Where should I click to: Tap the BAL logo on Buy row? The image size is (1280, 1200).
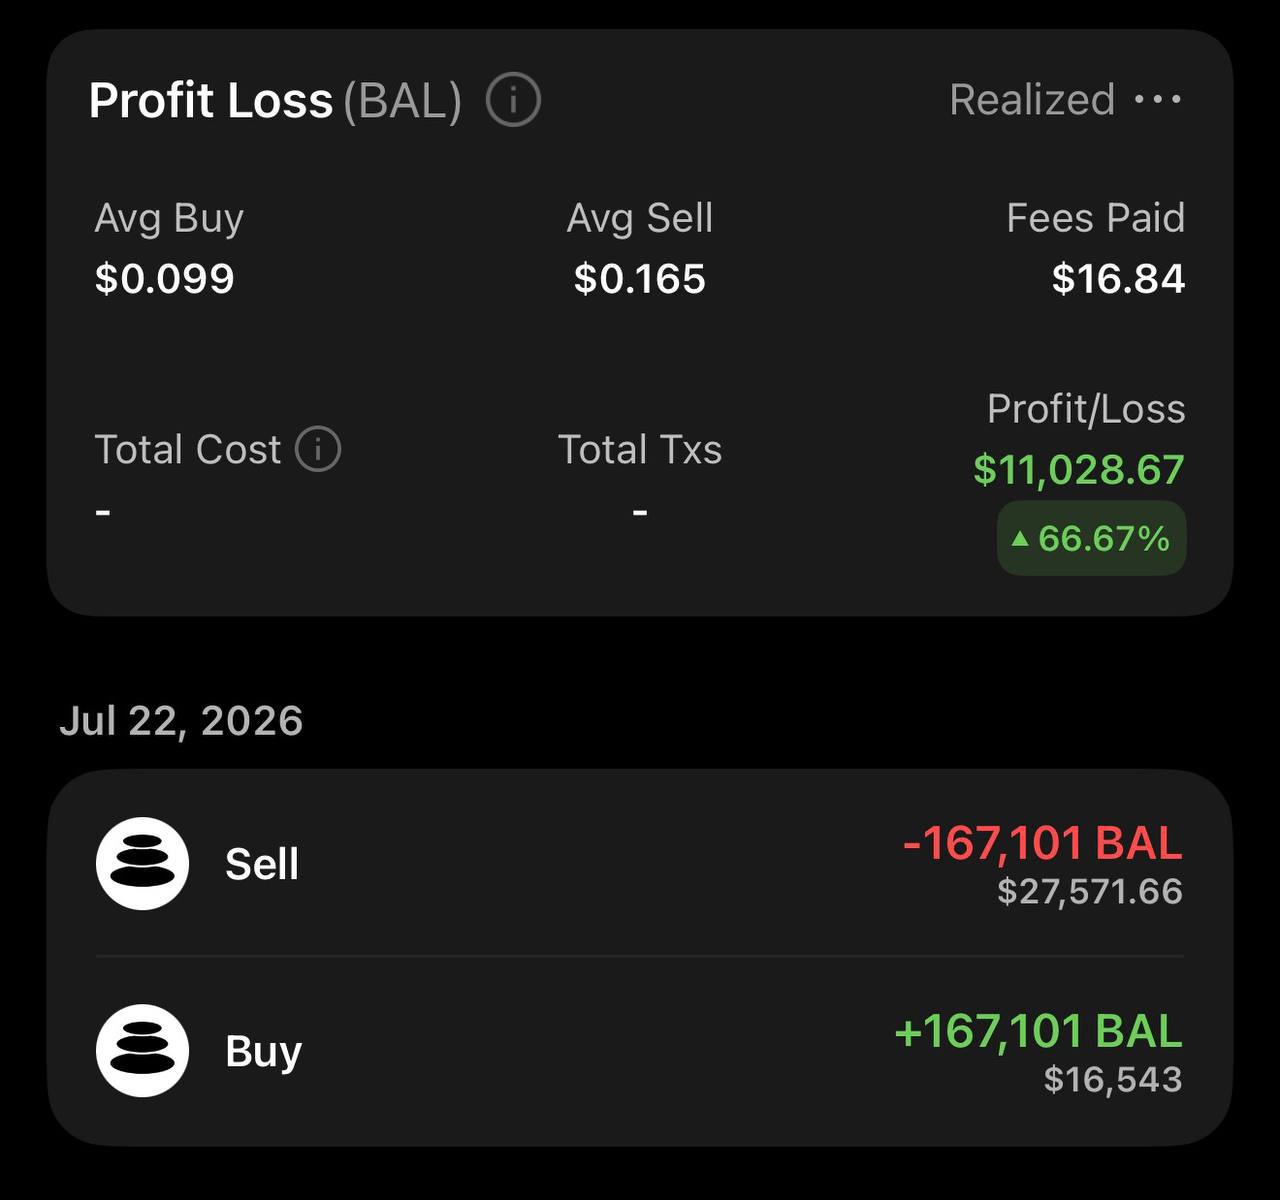click(x=142, y=1050)
